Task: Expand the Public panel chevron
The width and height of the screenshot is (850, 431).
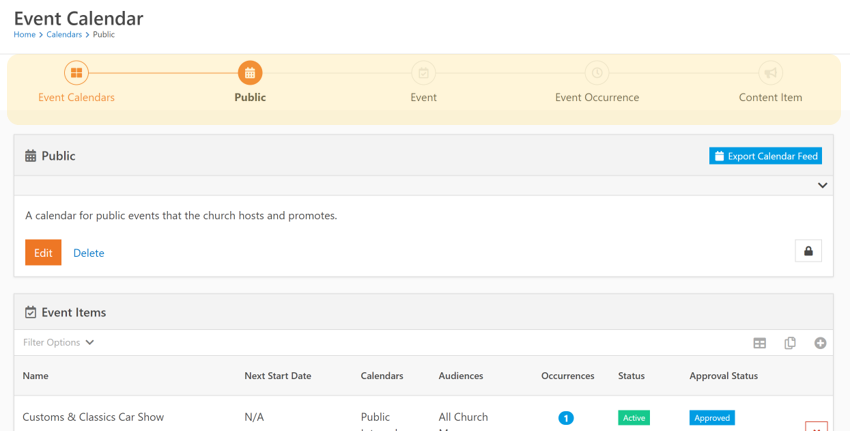Action: pos(822,185)
